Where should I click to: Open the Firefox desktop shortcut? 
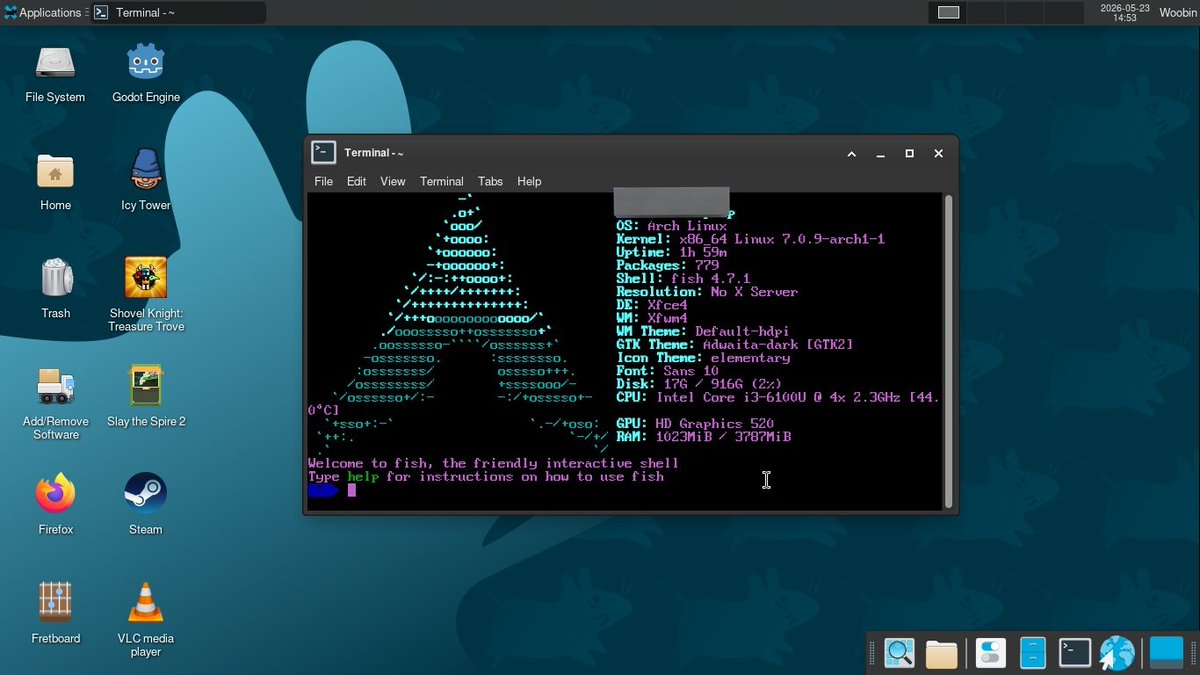55,494
